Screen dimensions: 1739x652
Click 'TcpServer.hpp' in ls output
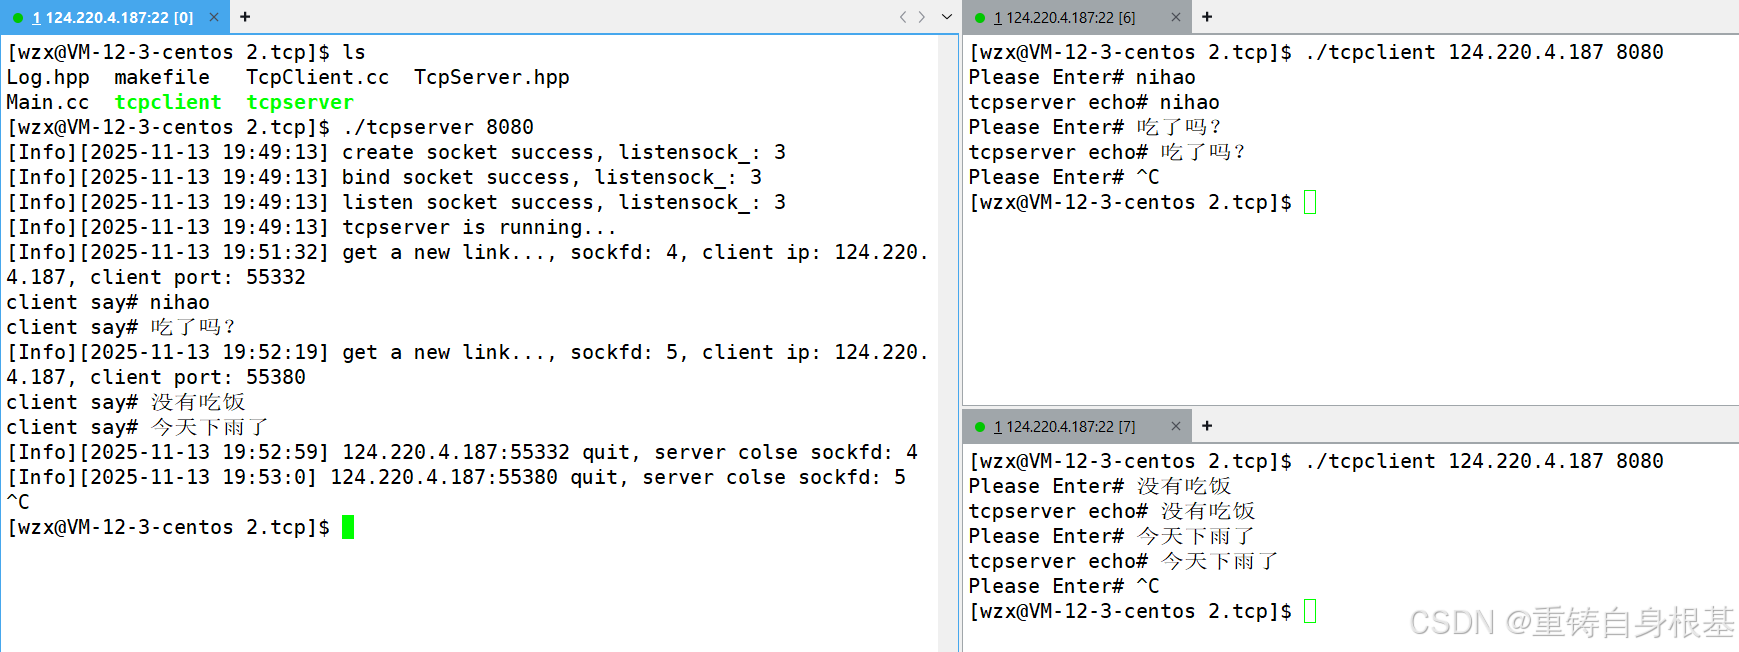coord(492,77)
